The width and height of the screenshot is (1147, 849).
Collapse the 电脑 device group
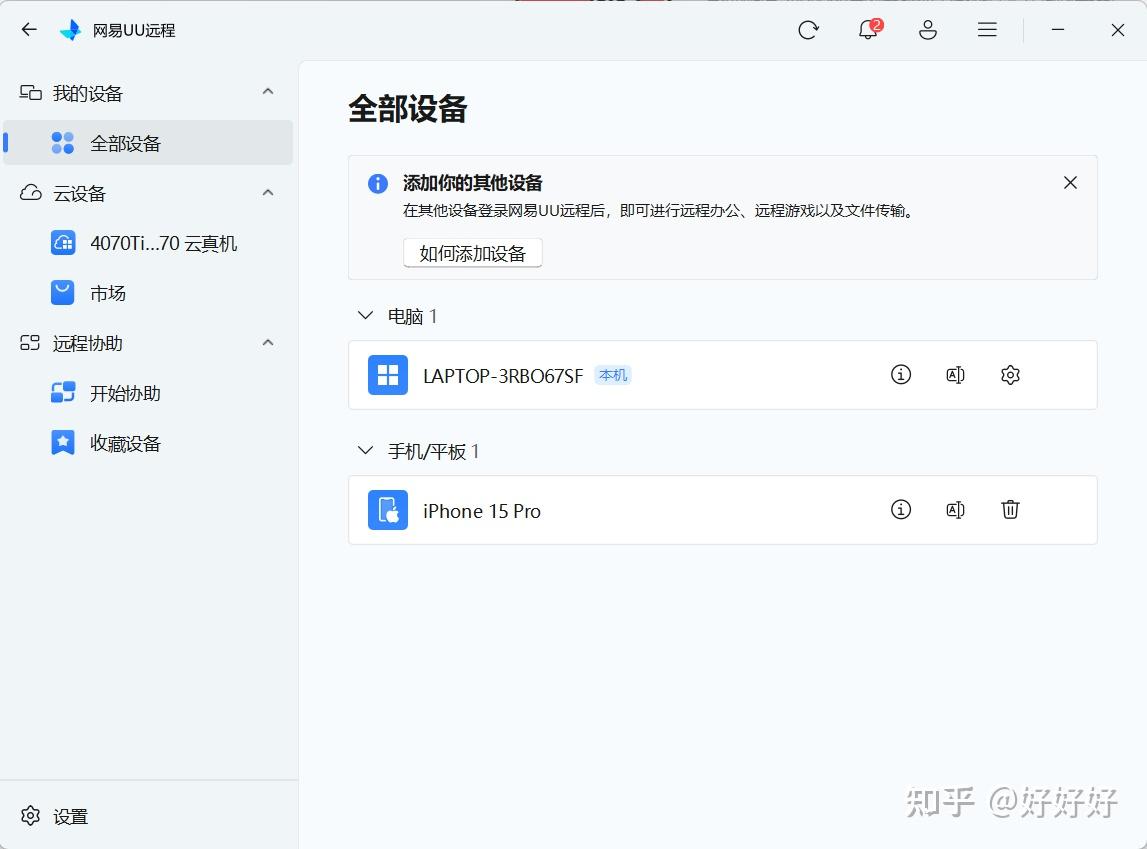[365, 316]
